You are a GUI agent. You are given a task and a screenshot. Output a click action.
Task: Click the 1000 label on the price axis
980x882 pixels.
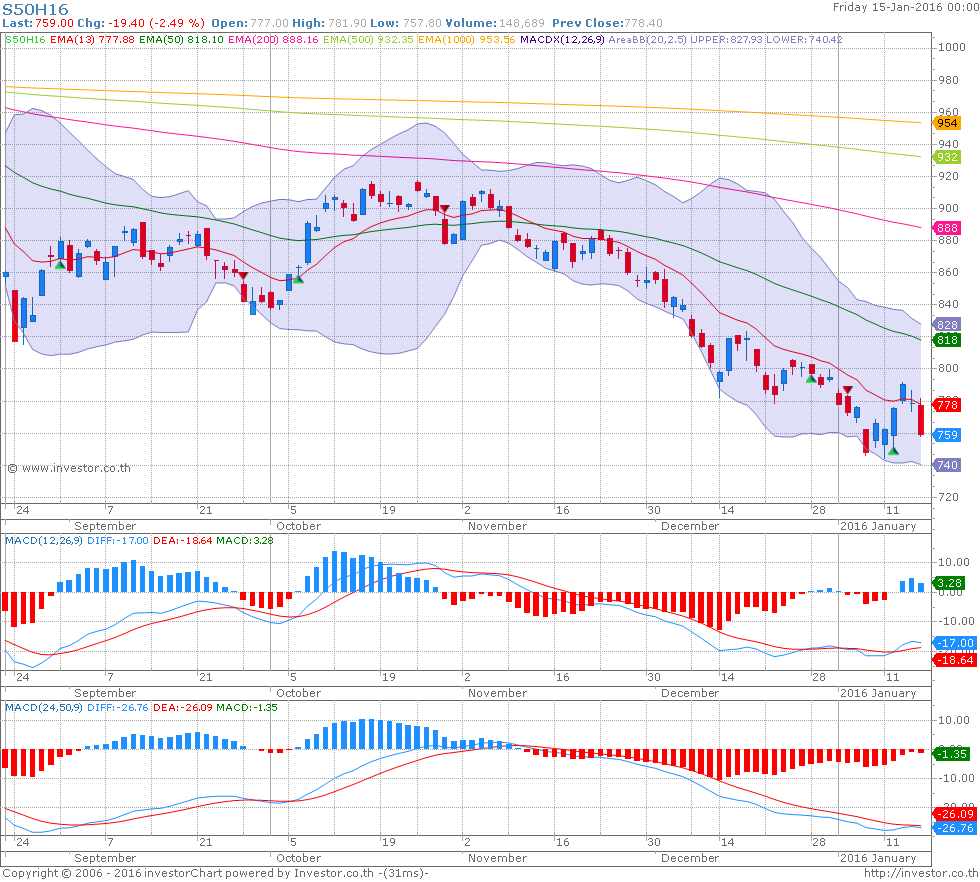pos(952,48)
